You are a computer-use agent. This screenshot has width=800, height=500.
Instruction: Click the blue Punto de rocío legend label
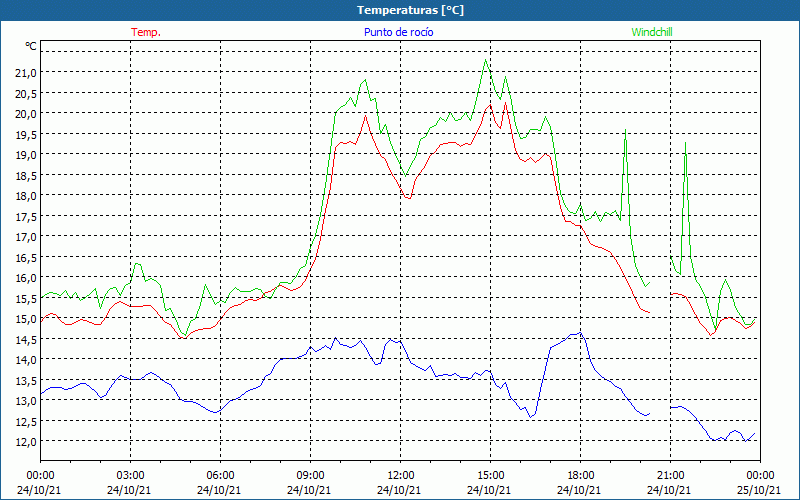point(398,32)
